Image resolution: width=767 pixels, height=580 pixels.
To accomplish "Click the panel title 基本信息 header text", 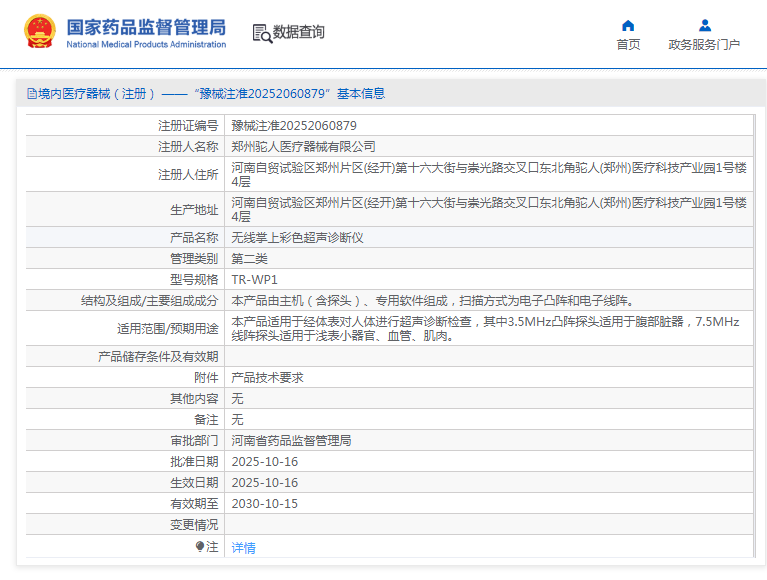I will (360, 94).
